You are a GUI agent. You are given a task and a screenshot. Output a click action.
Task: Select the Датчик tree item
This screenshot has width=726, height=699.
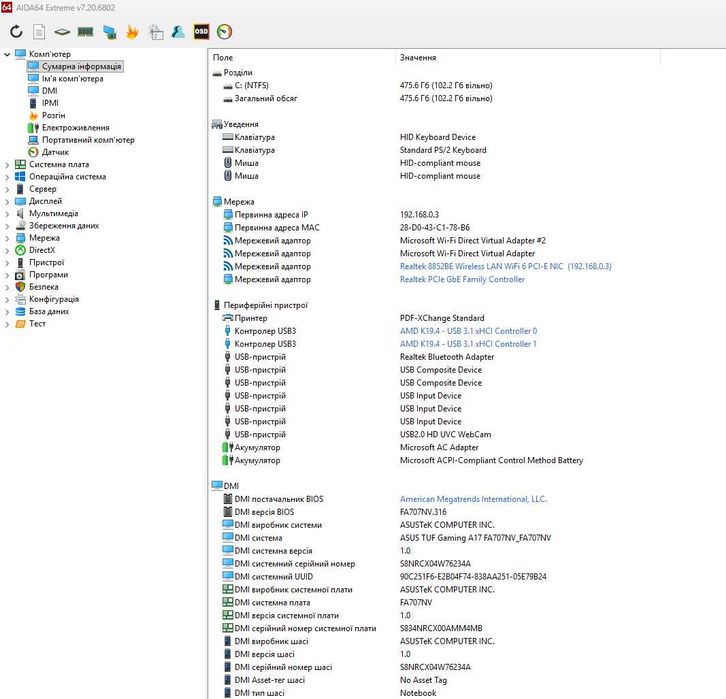pos(55,152)
